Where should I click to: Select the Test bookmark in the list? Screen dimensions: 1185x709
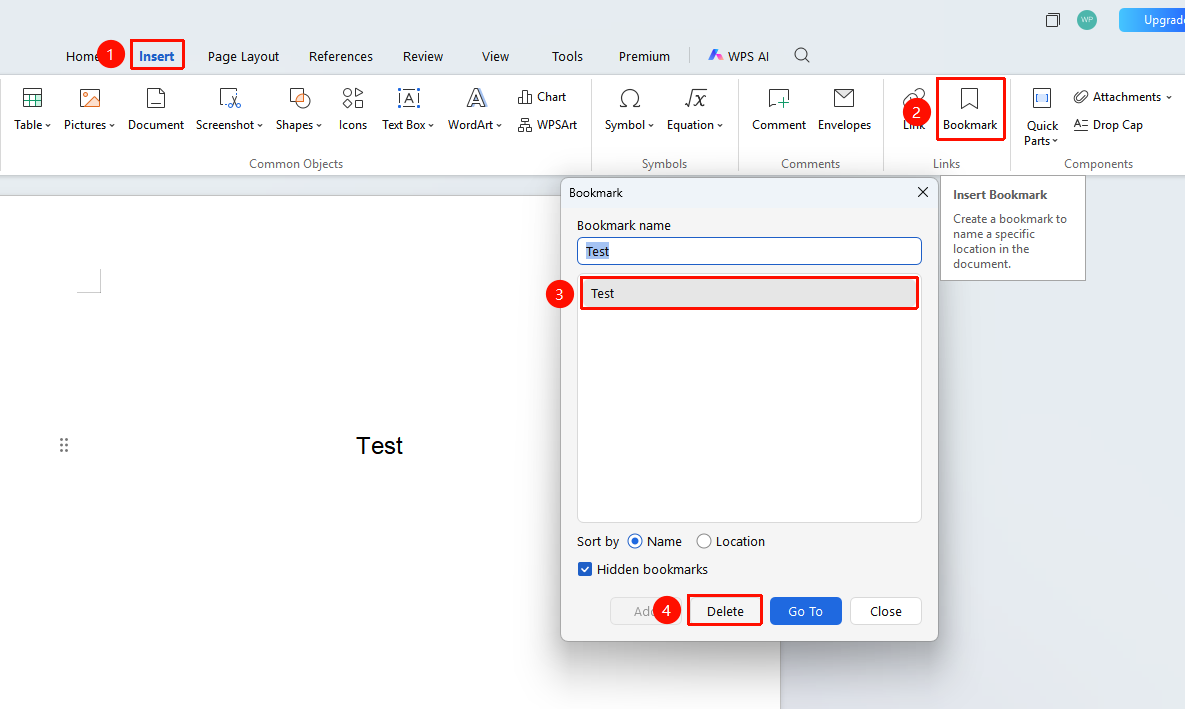(749, 293)
